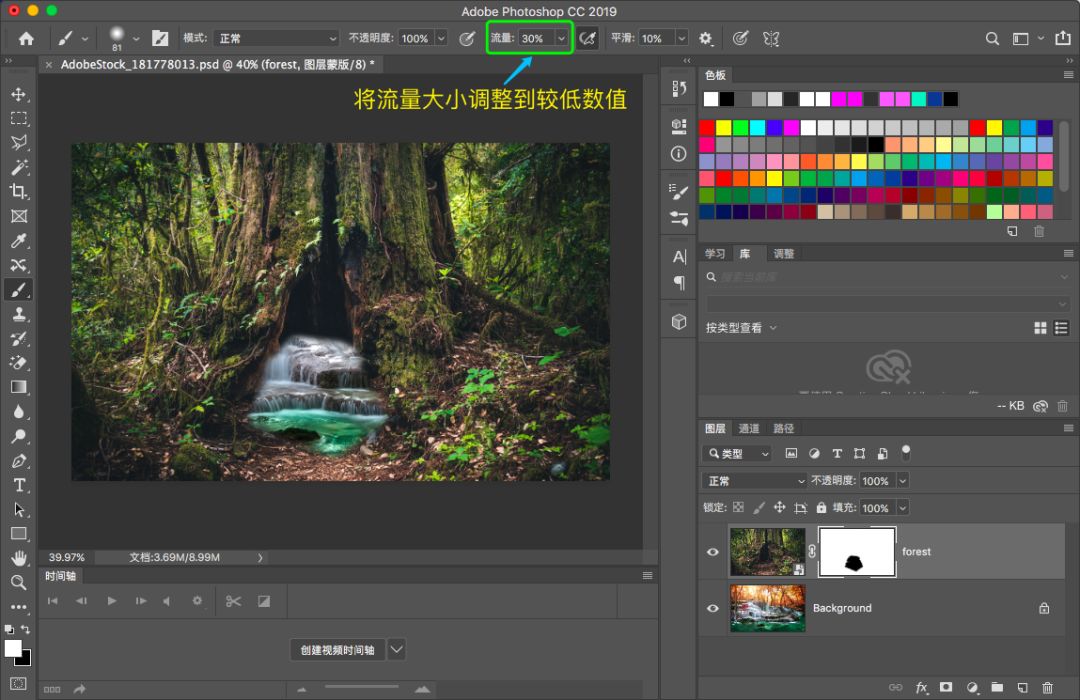
Task: Hide the Background layer visibility eye
Action: 712,608
